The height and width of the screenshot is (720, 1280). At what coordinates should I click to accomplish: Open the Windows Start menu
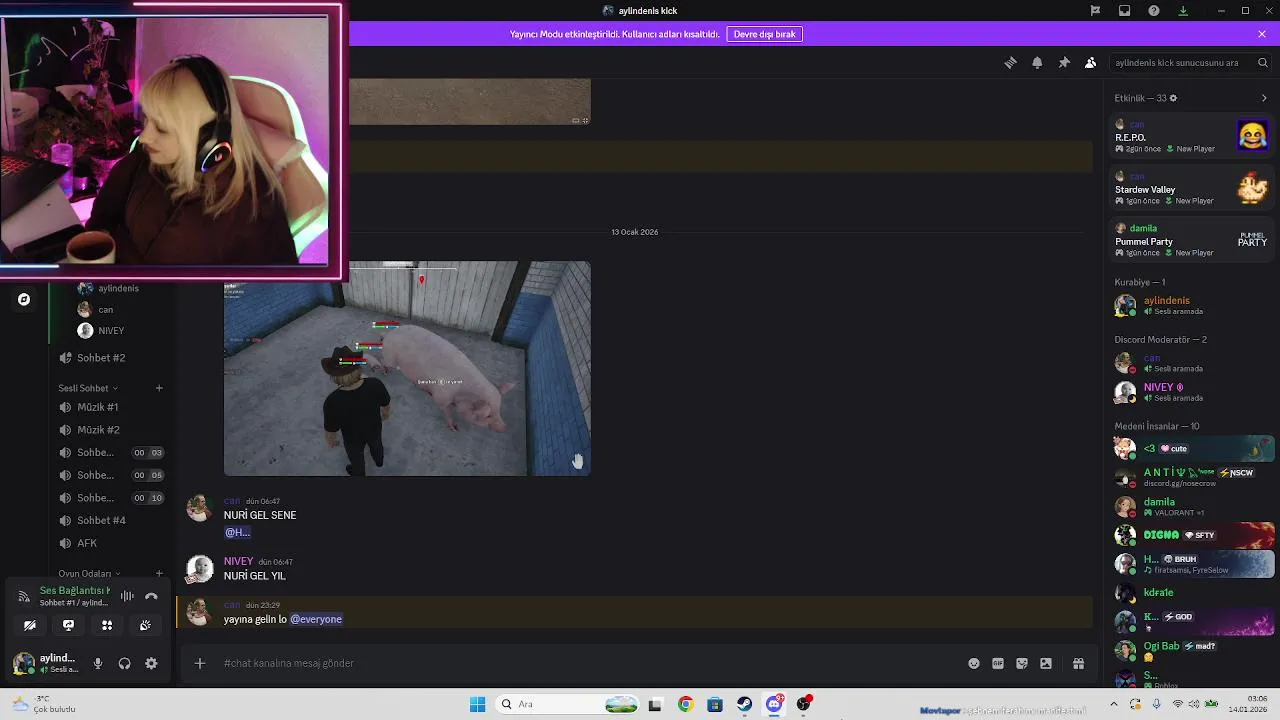477,704
